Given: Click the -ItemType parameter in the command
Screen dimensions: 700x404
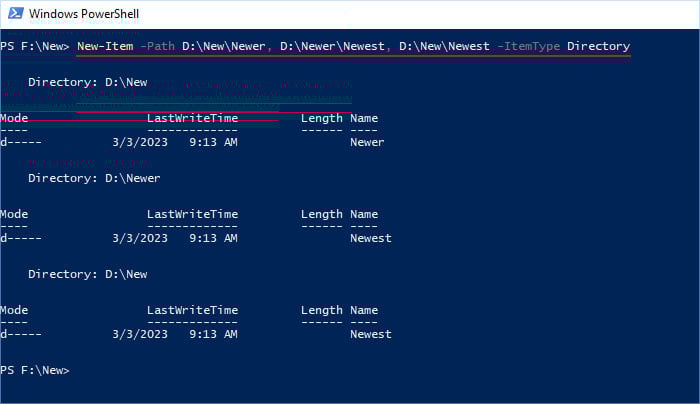Looking at the screenshot, I should click(529, 46).
